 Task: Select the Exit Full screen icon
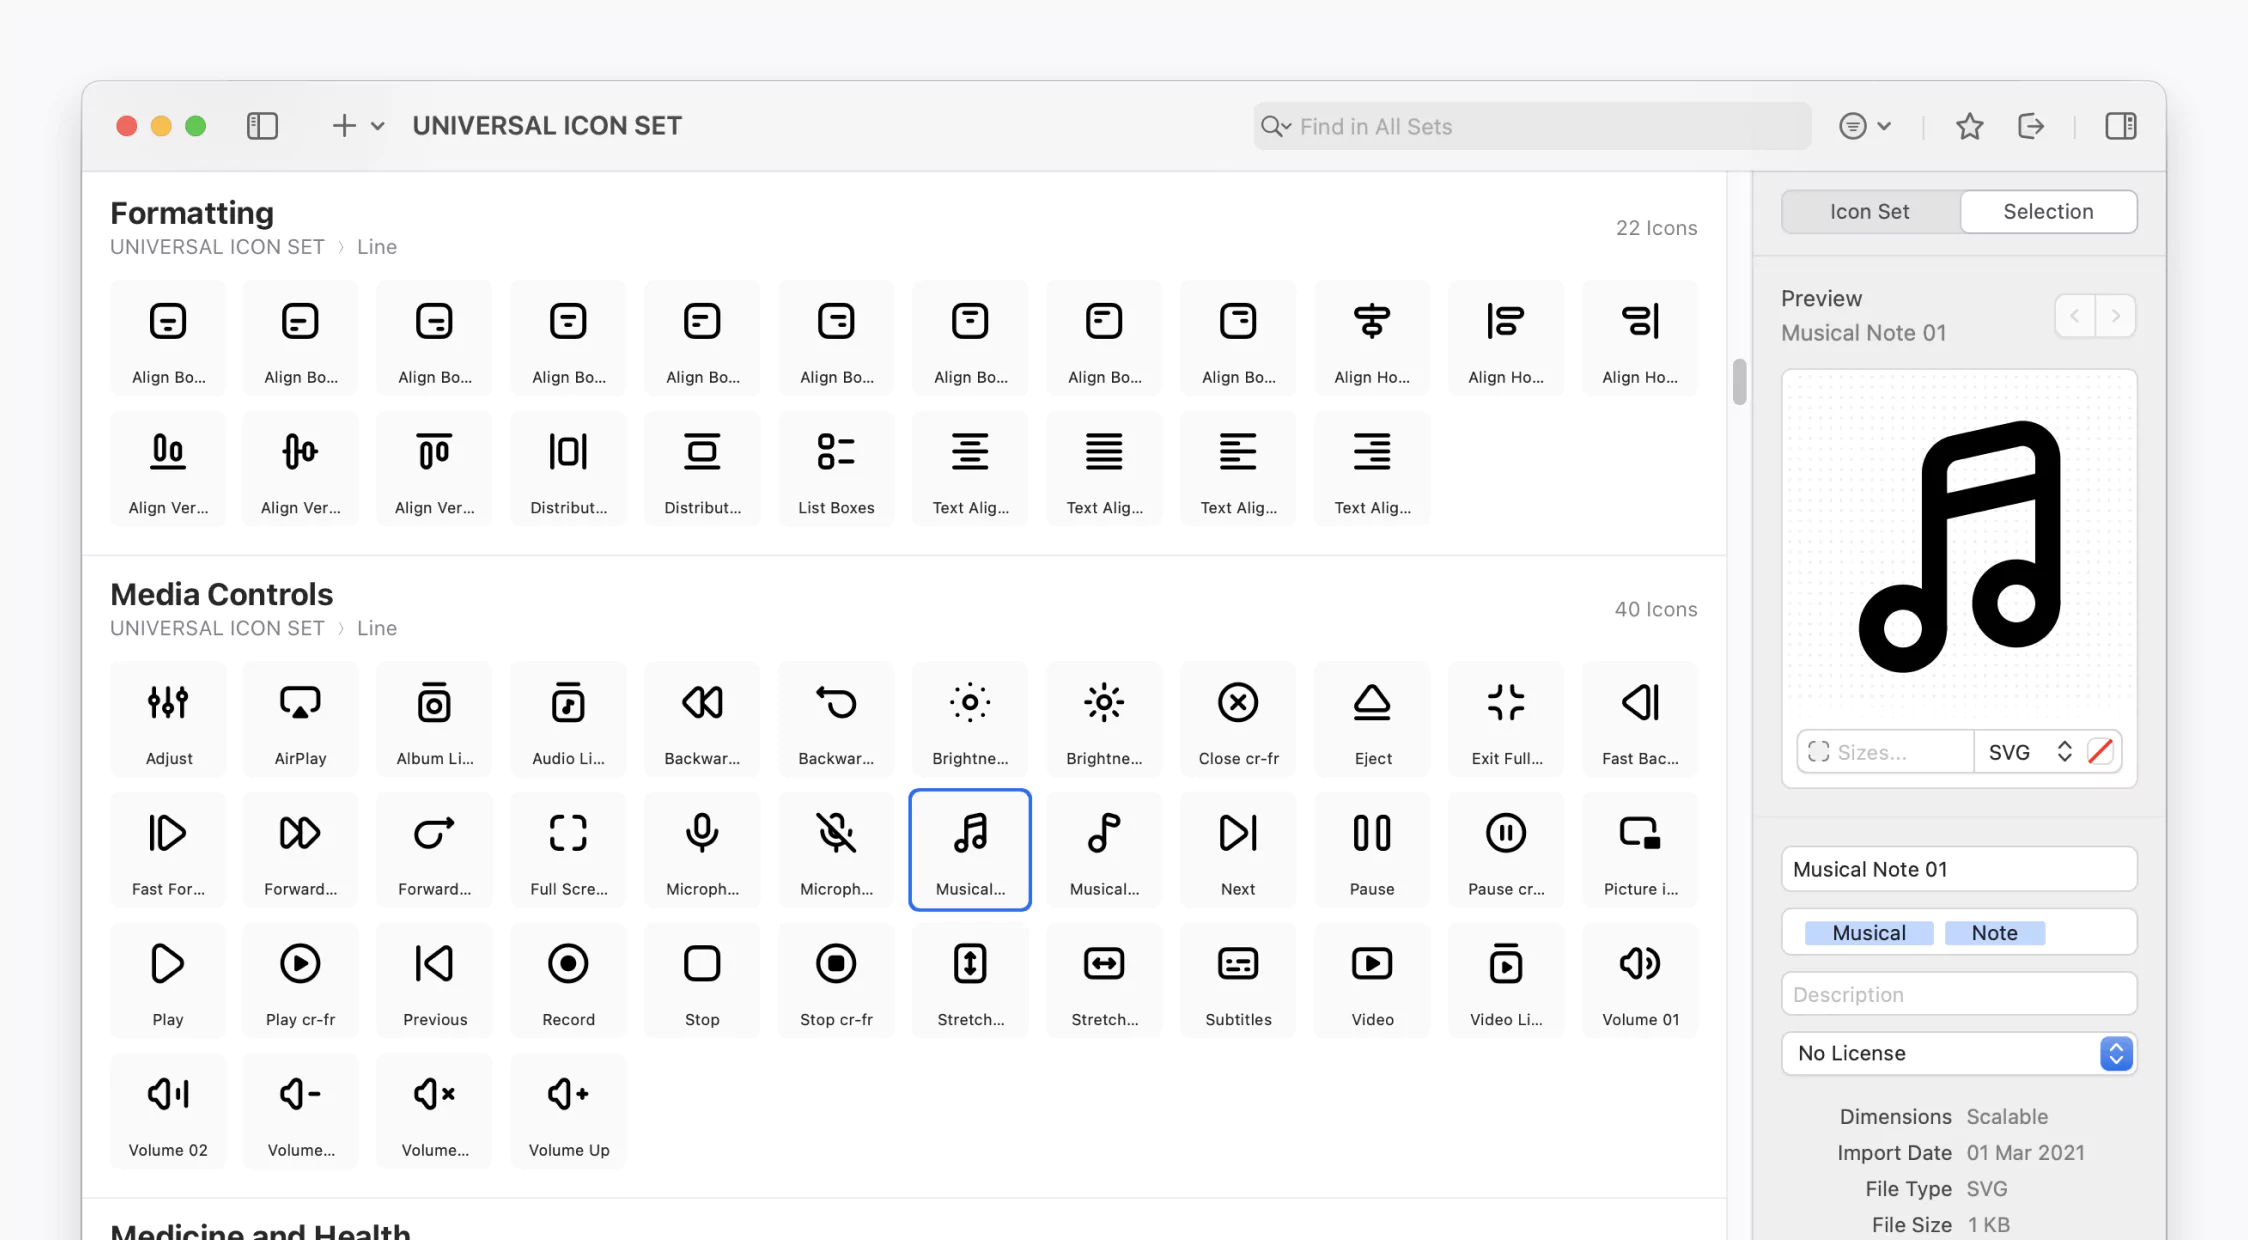(1506, 720)
